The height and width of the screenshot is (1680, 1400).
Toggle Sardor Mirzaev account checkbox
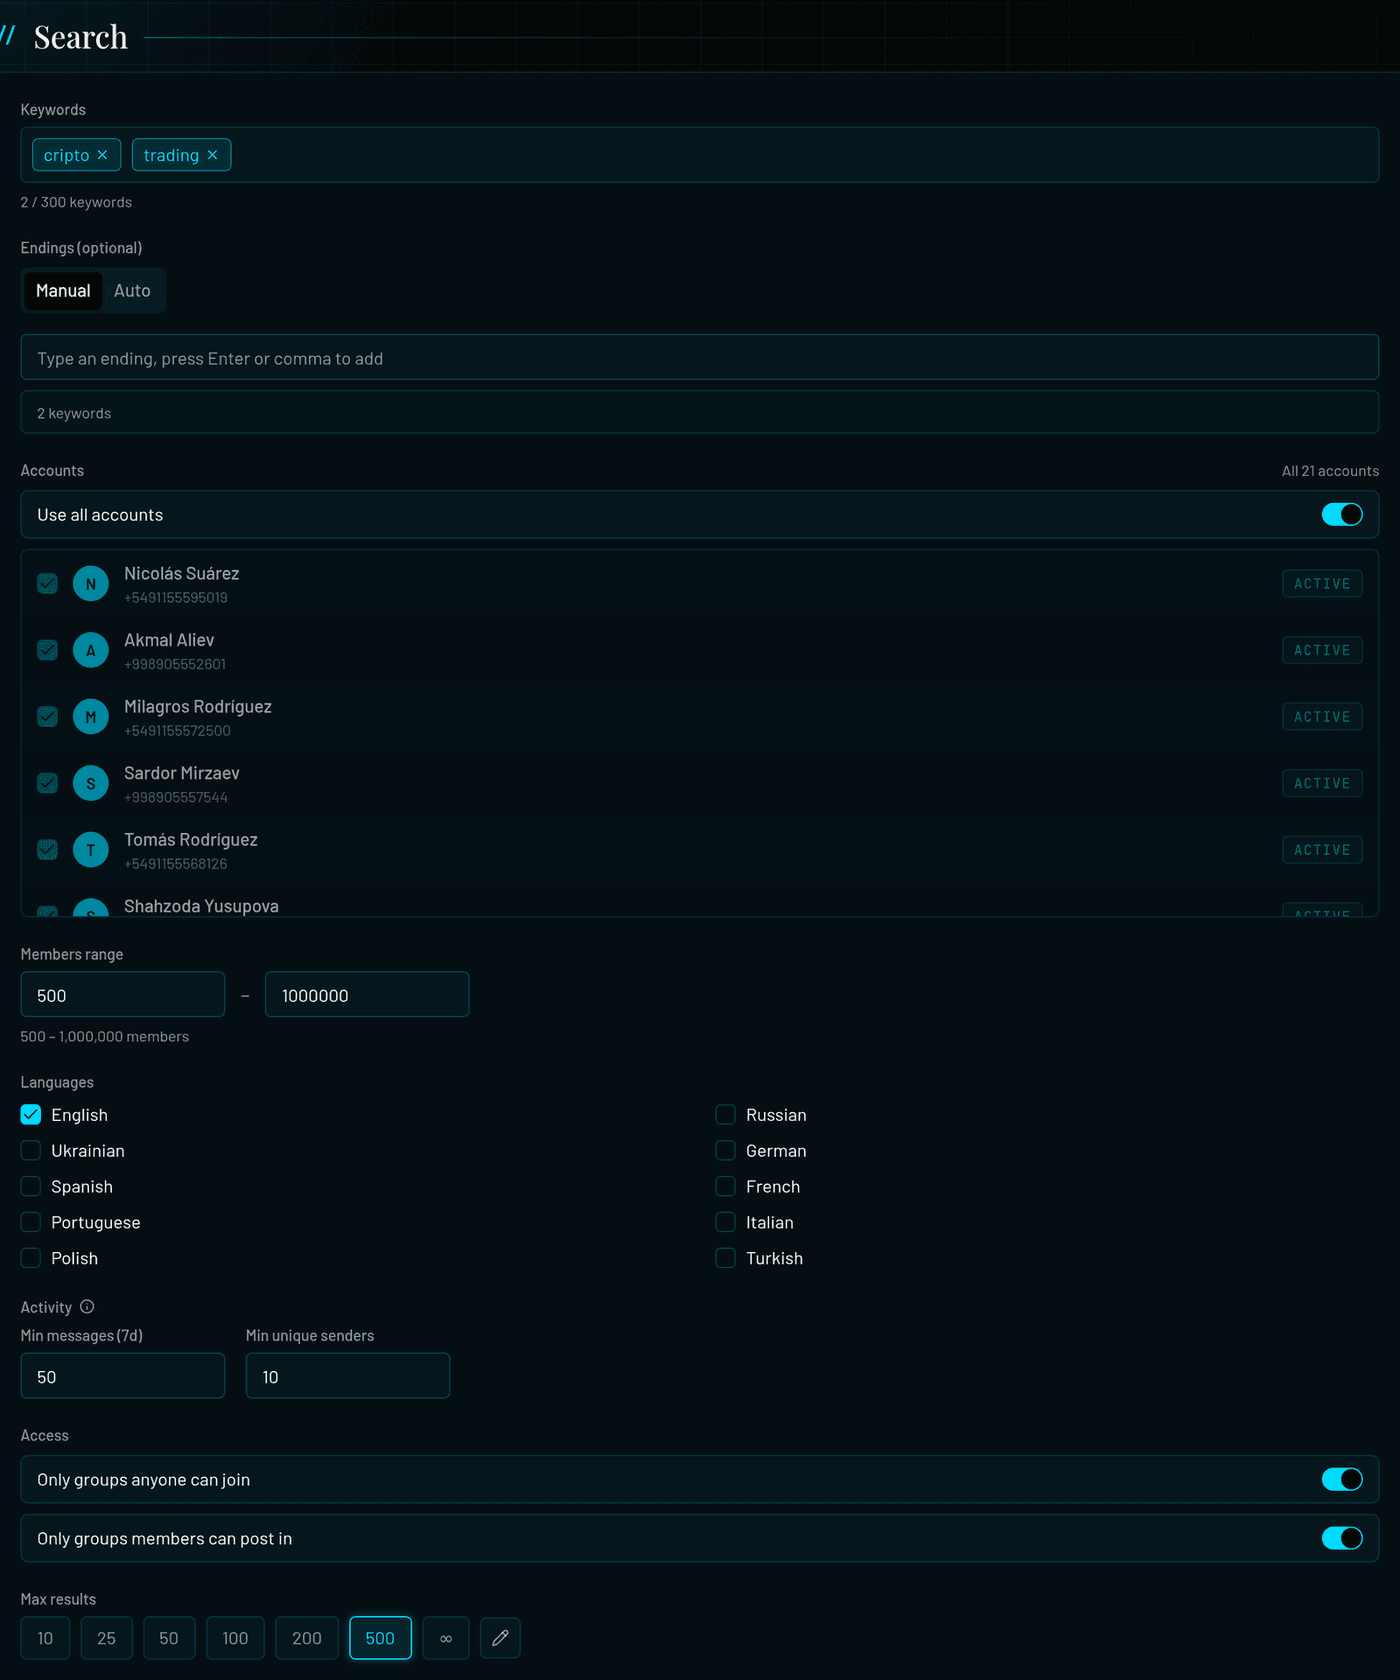47,783
